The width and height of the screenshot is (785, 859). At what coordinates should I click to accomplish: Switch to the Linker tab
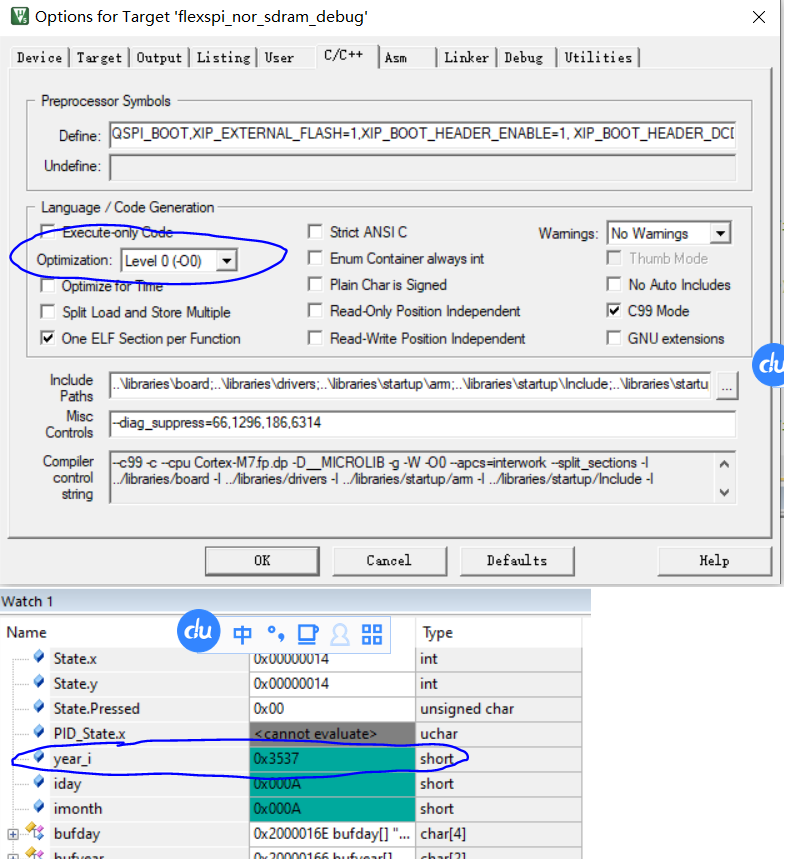(x=466, y=58)
